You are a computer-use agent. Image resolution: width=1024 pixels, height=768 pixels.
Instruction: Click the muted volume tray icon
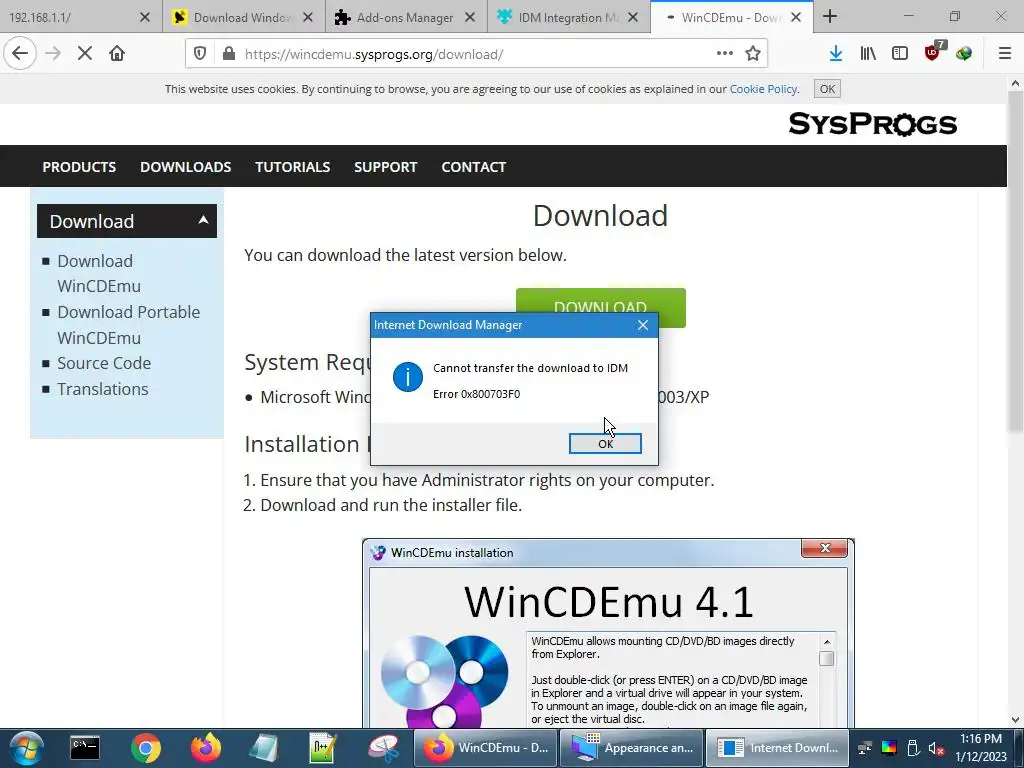point(936,748)
